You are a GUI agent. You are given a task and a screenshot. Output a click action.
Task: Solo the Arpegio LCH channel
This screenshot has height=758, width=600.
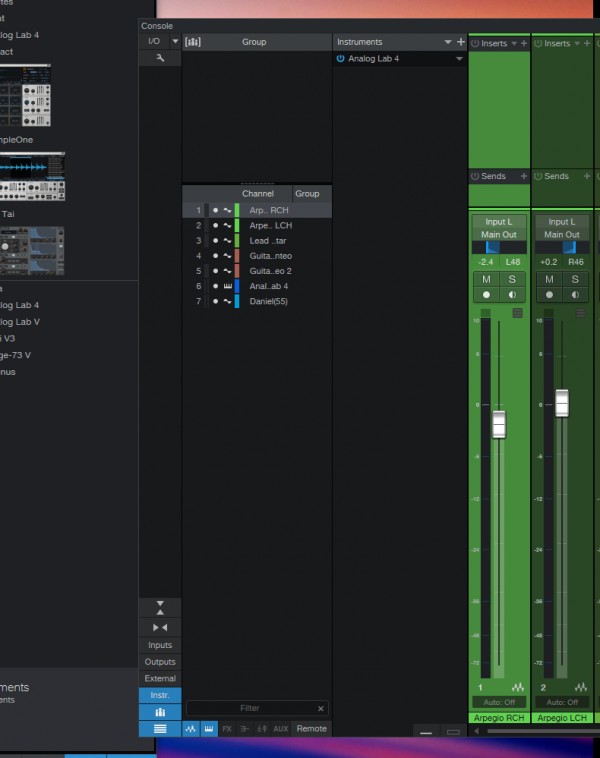(x=575, y=279)
